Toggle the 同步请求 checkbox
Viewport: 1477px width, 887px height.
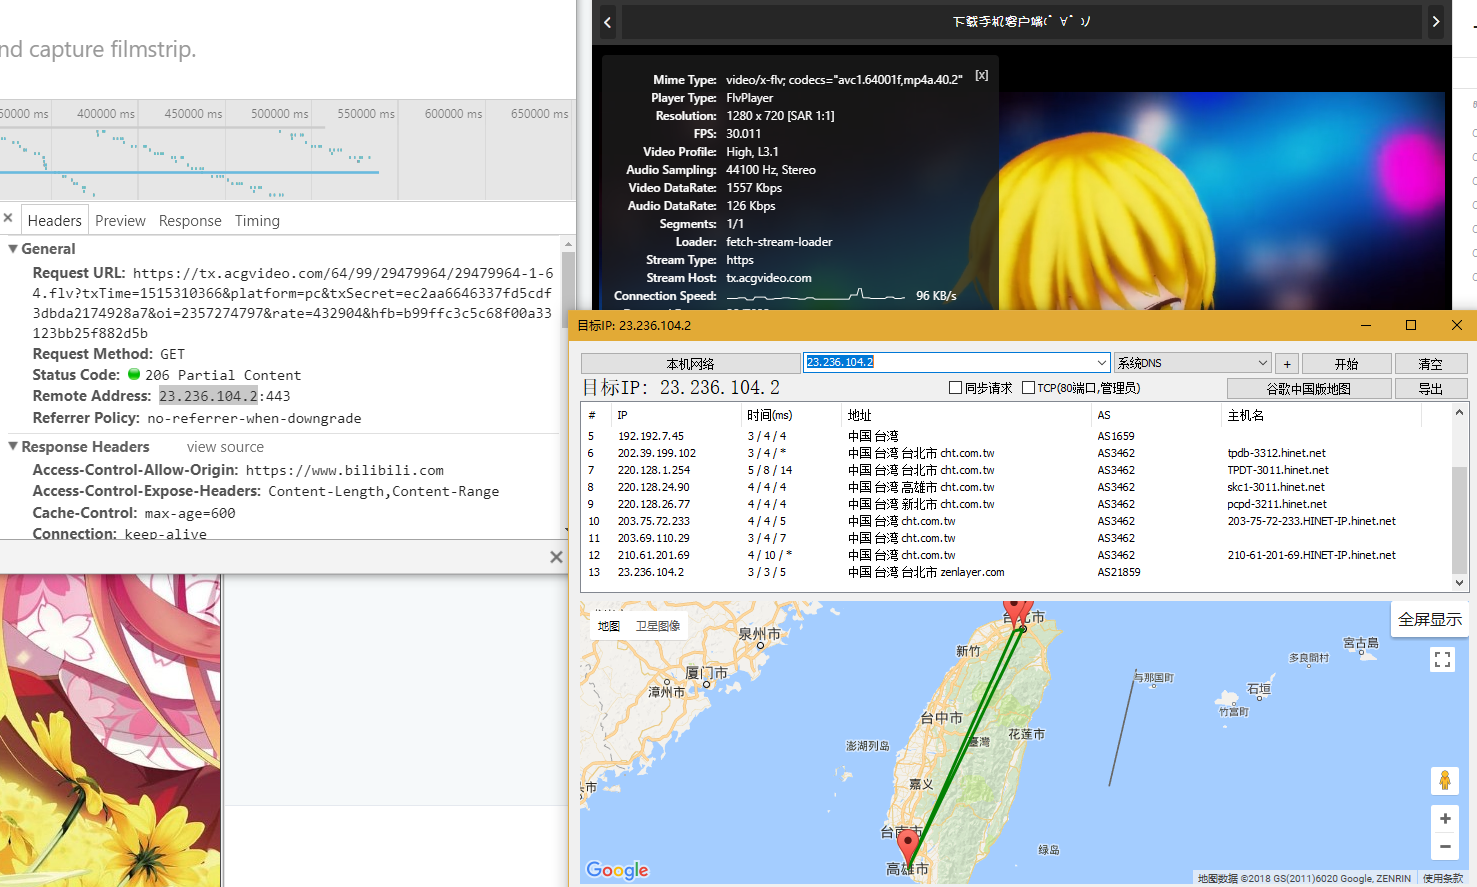coord(955,388)
